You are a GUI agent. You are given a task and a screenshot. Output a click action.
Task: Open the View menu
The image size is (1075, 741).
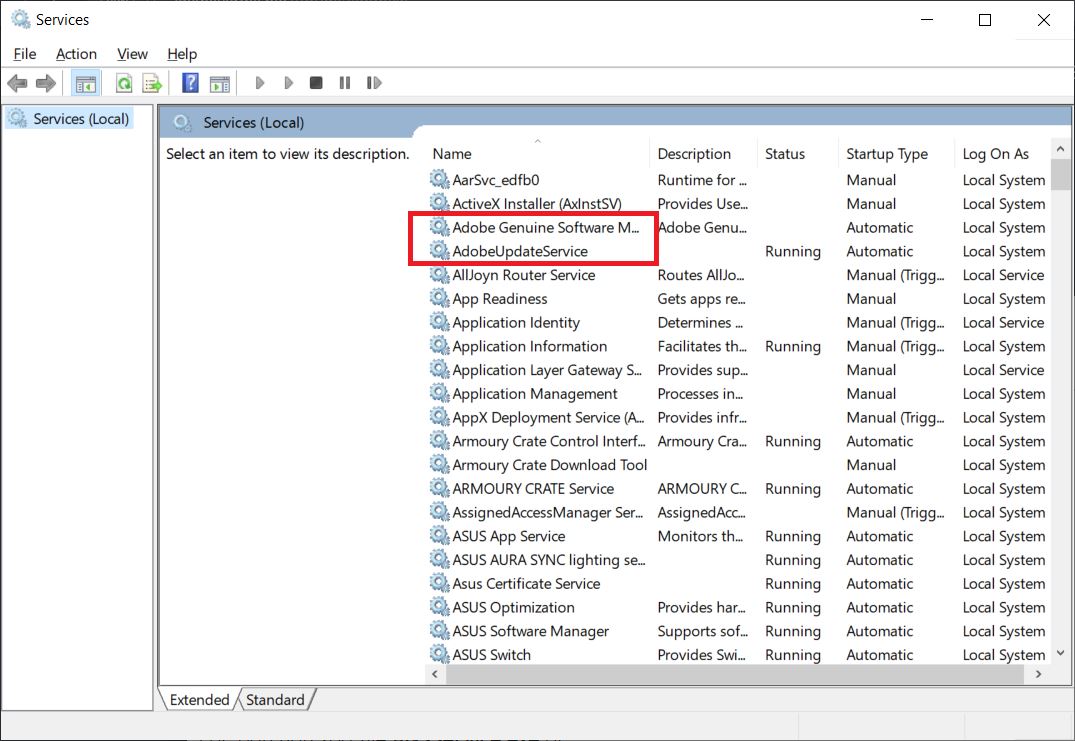[x=132, y=54]
